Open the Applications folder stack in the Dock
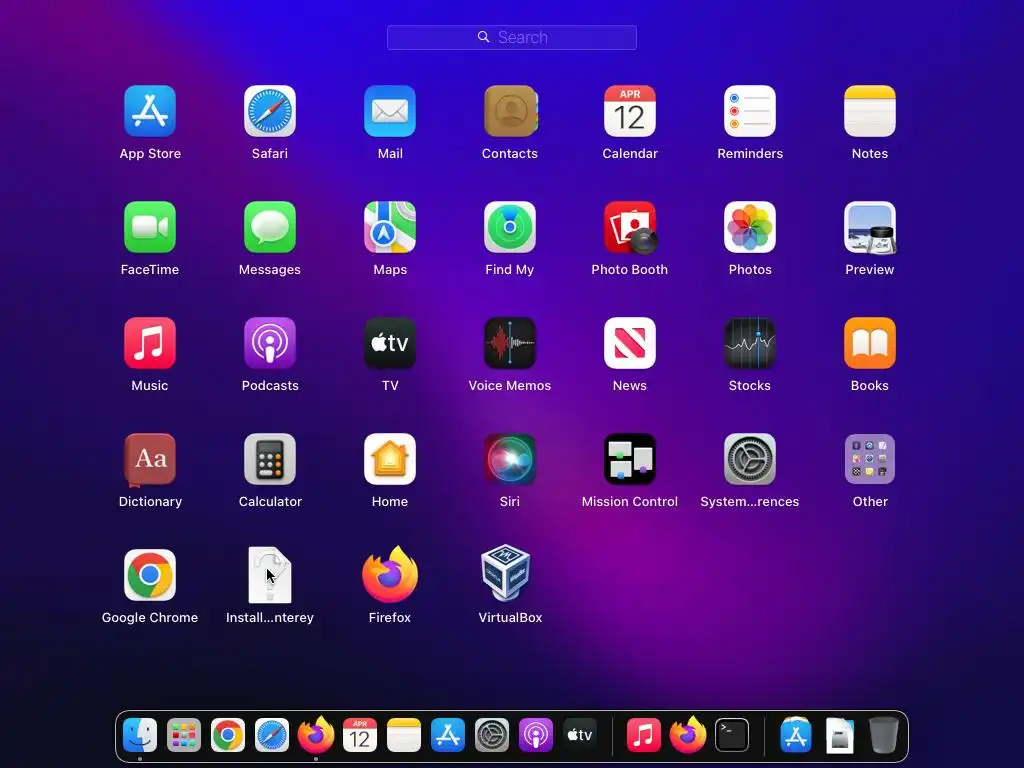This screenshot has width=1024, height=768. [795, 735]
